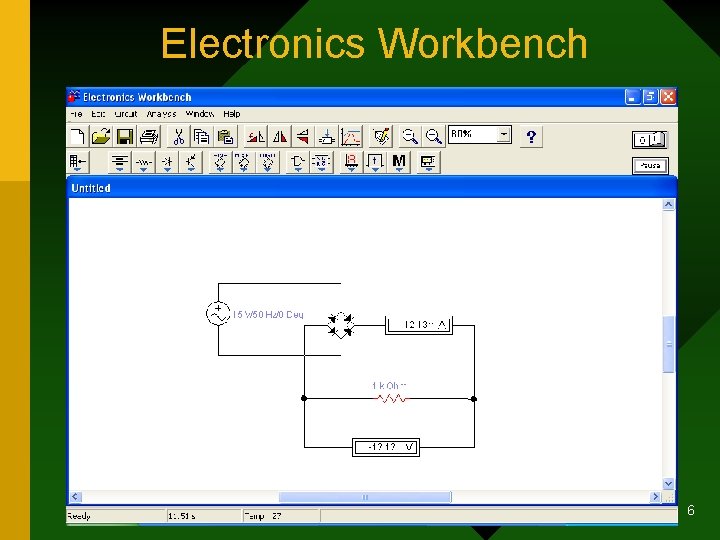Save the circuit with floppy icon
The height and width of the screenshot is (540, 720).
124,136
